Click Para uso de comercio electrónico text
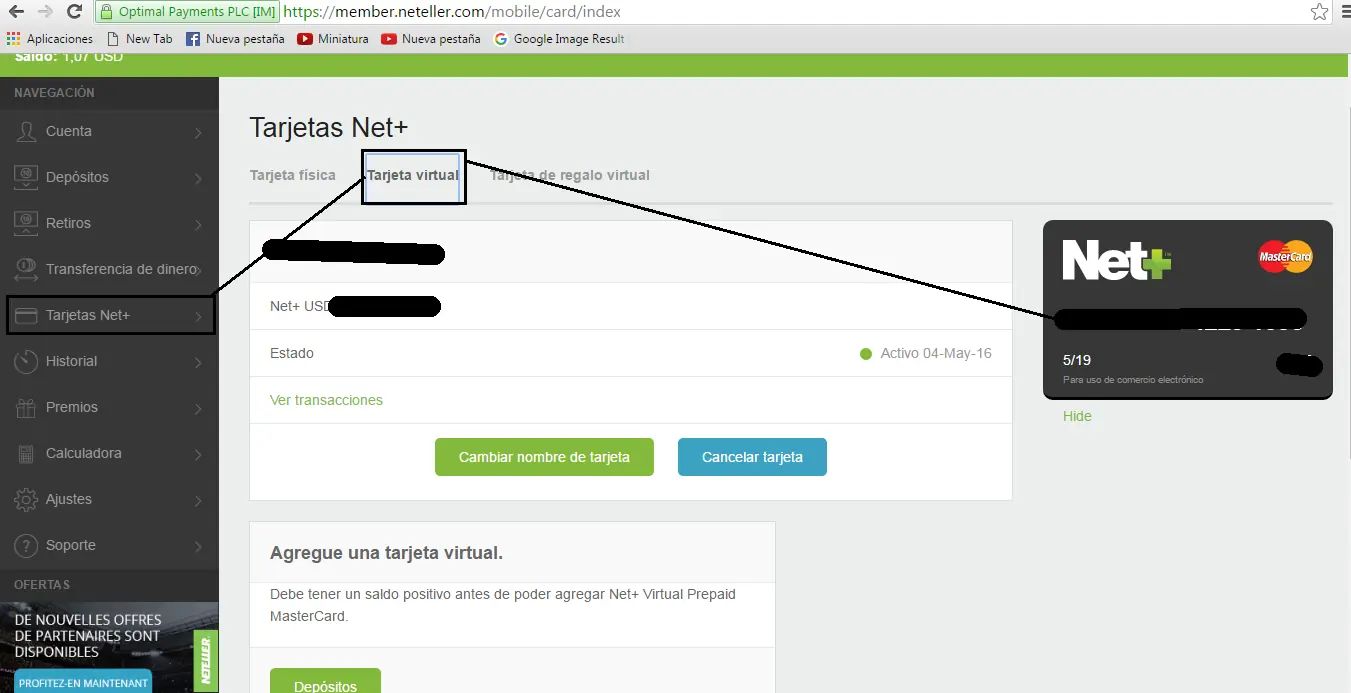This screenshot has width=1351, height=693. click(x=1133, y=380)
